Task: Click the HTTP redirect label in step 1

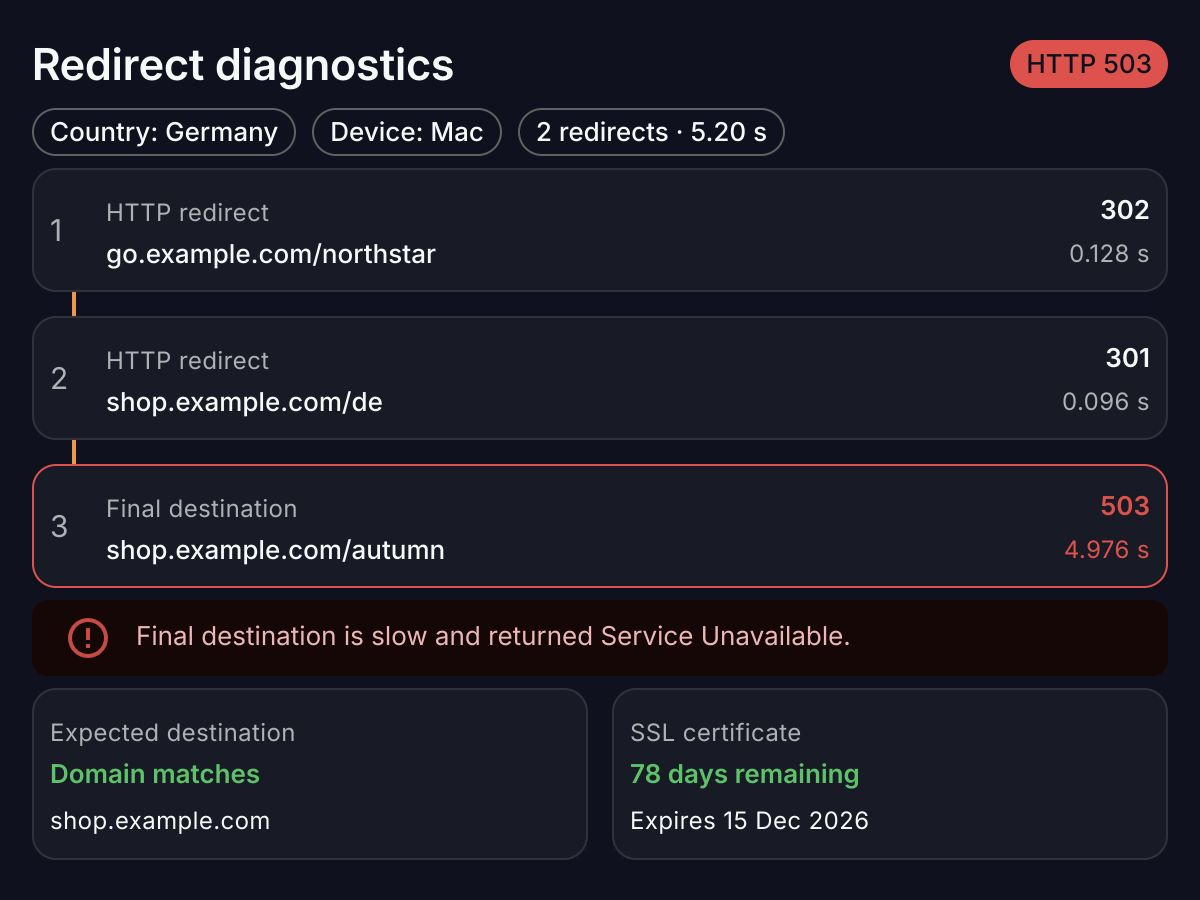Action: click(188, 213)
